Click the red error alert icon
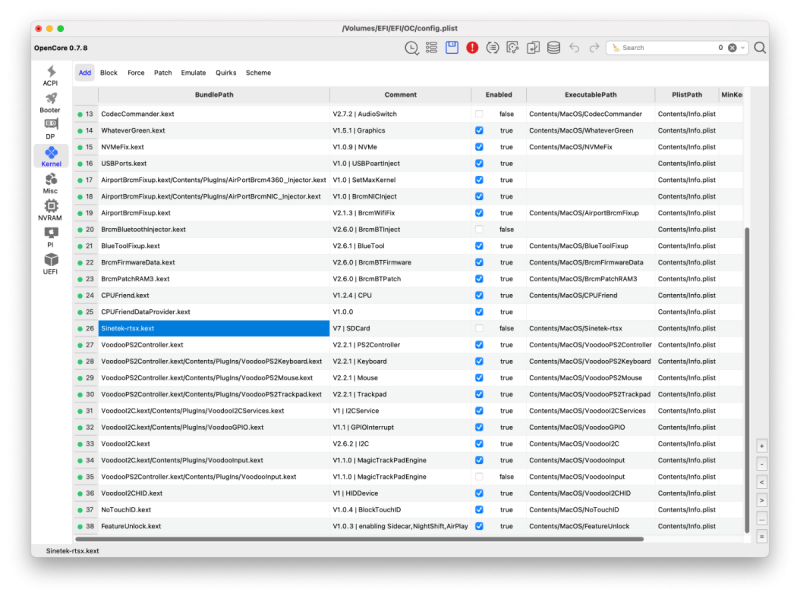Viewport: 800px width, 598px height. [x=471, y=47]
